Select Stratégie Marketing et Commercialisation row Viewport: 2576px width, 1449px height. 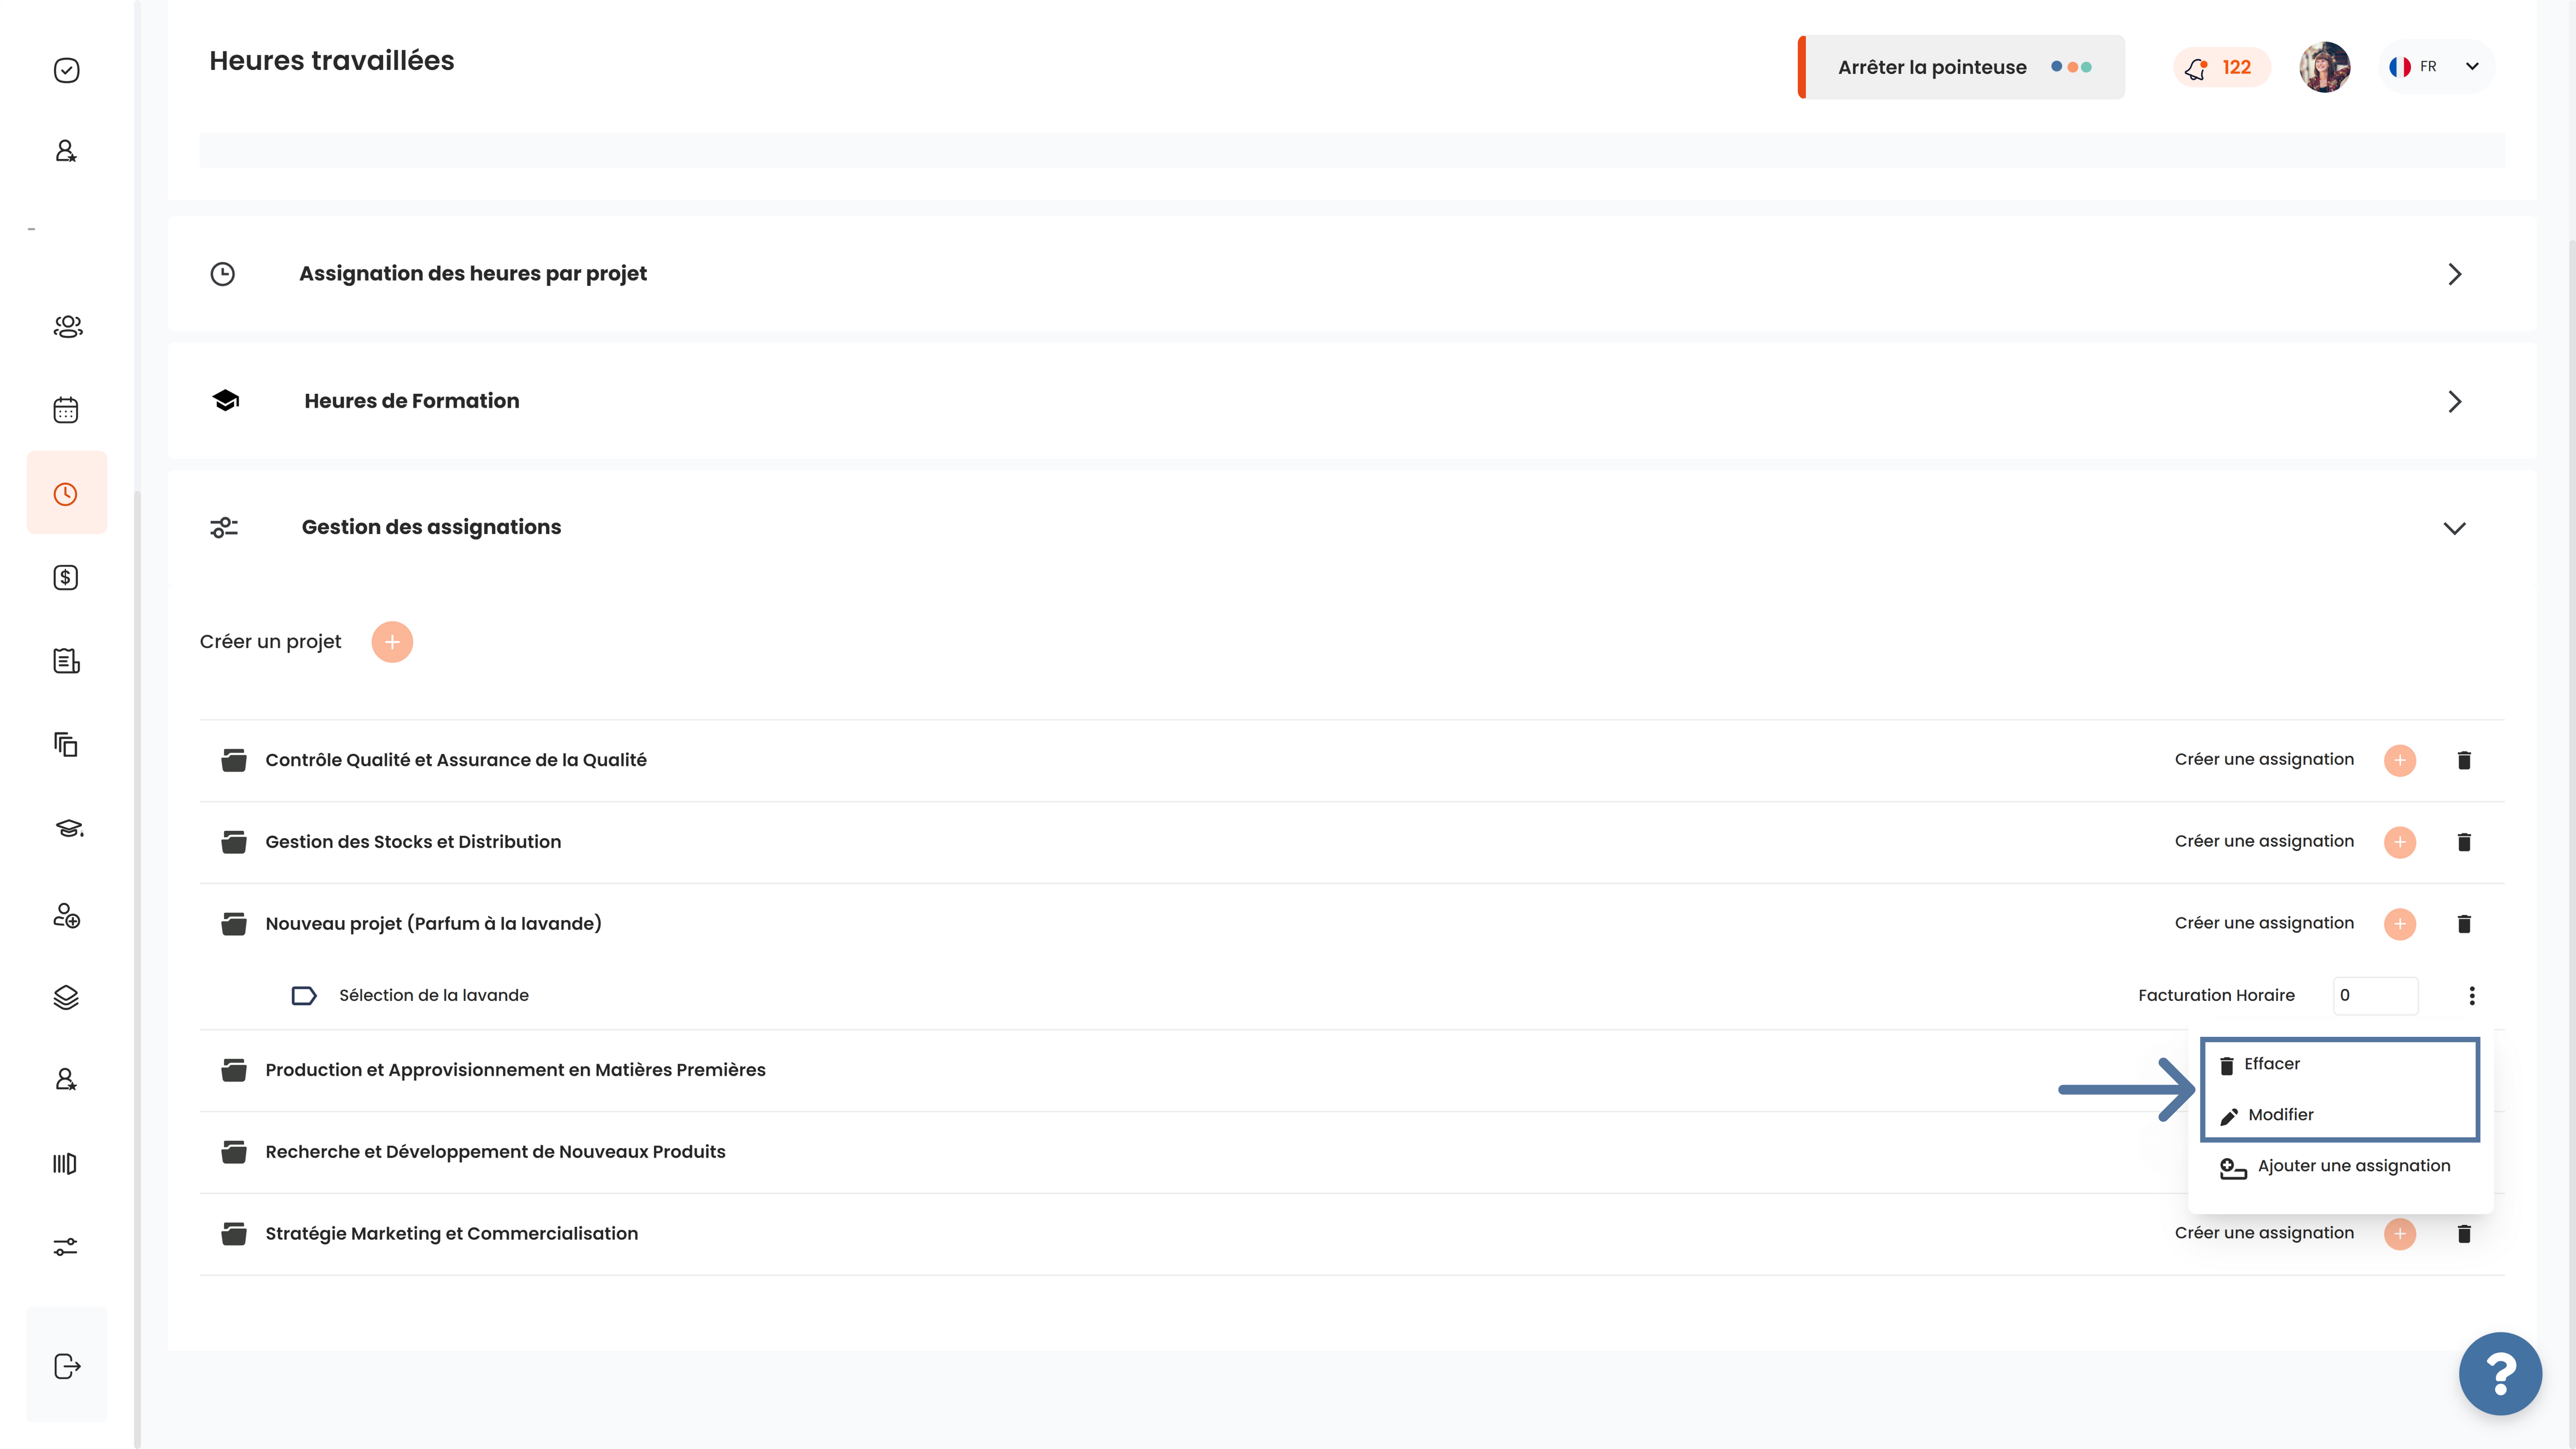pyautogui.click(x=1352, y=1234)
